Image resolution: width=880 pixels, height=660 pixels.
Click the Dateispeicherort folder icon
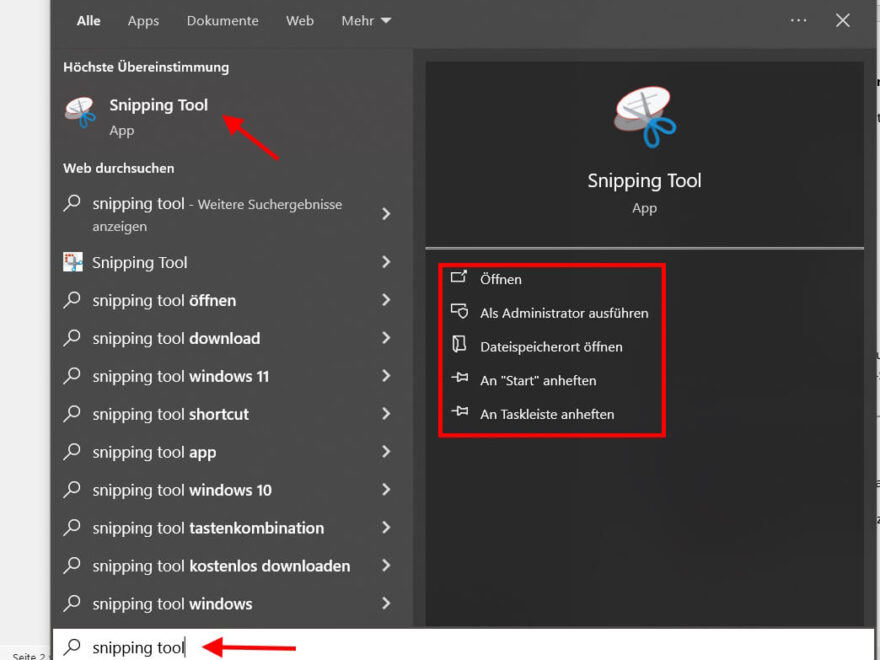coord(459,344)
